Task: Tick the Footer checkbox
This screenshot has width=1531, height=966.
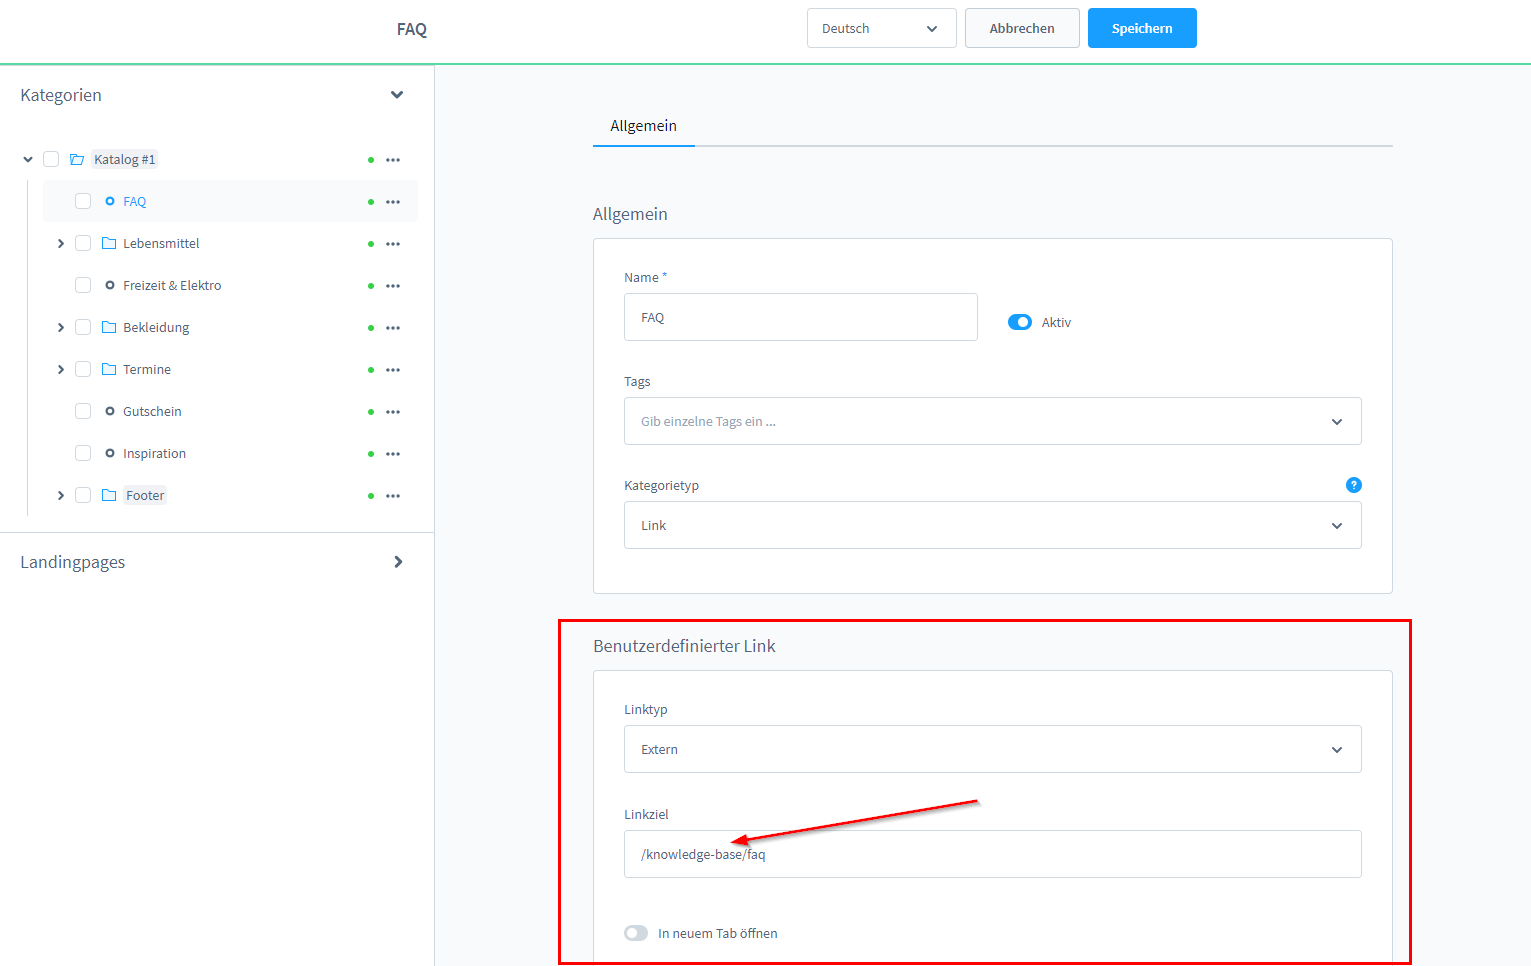Action: 83,495
